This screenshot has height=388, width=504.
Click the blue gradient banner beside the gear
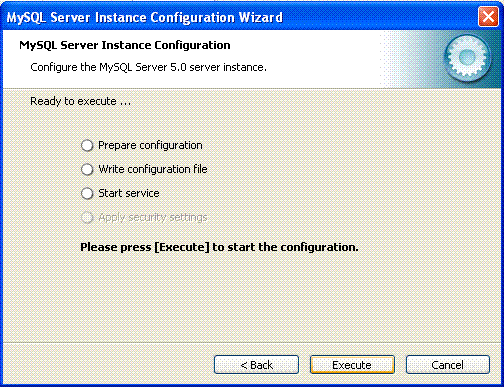tap(412, 59)
